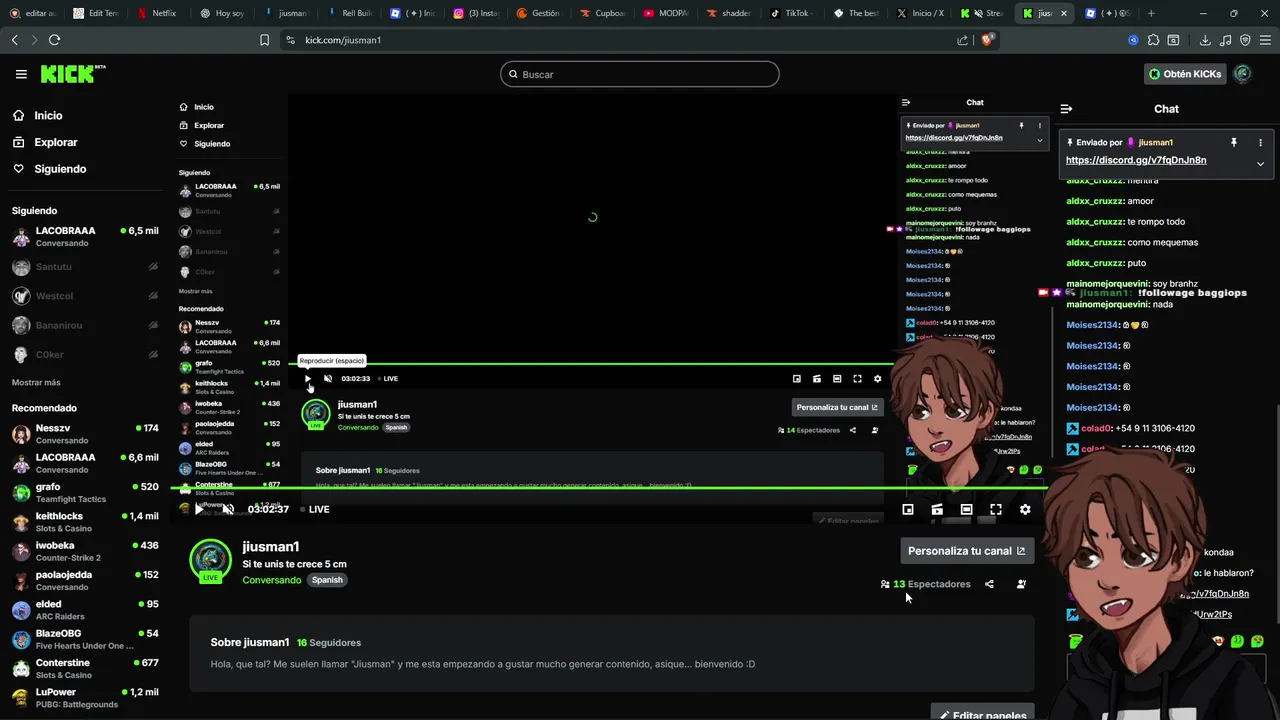The height and width of the screenshot is (720, 1280).
Task: Open Santutu channel in main sidebar
Action: pyautogui.click(x=85, y=267)
